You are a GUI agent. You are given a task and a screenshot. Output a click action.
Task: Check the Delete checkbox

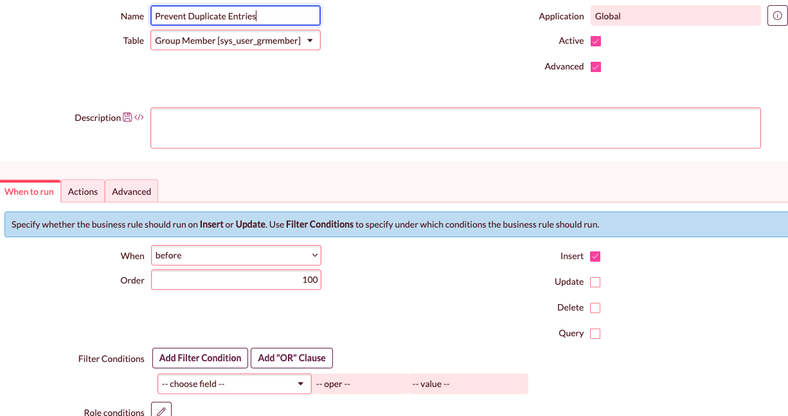596,308
